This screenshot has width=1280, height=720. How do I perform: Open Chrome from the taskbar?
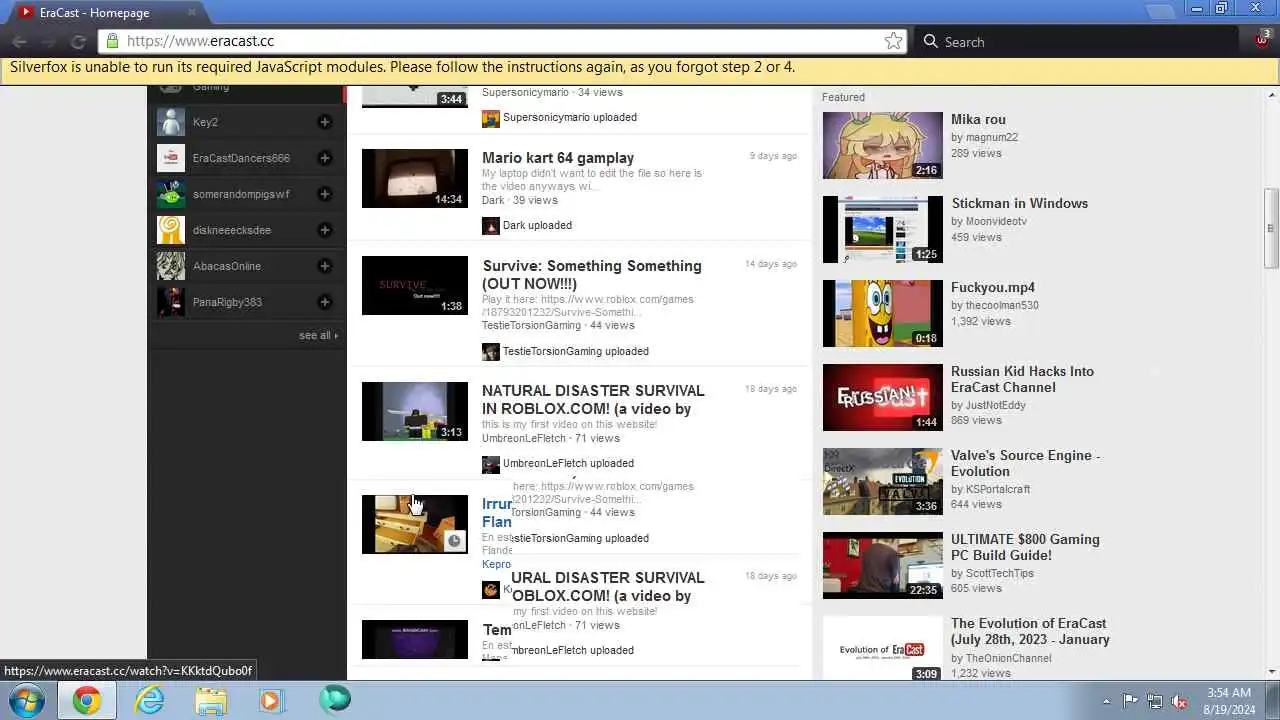click(x=86, y=700)
